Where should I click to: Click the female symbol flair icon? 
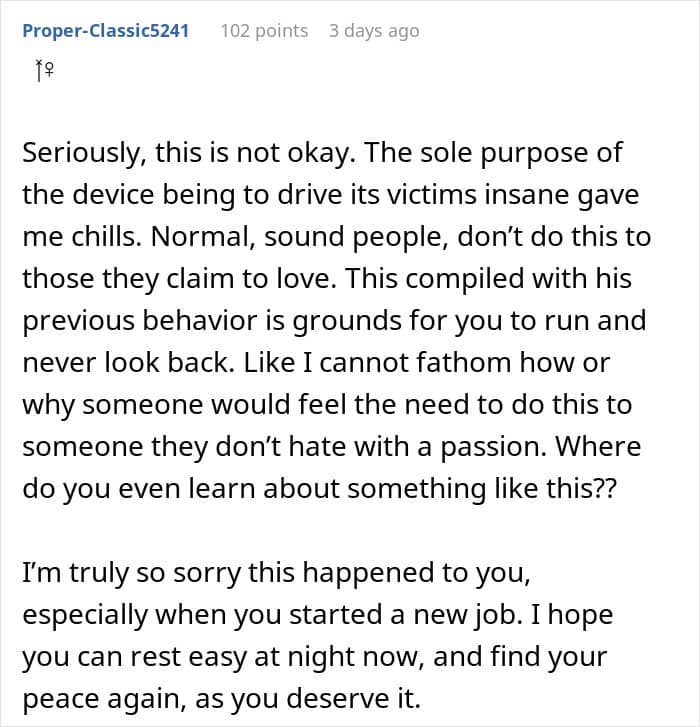point(43,71)
